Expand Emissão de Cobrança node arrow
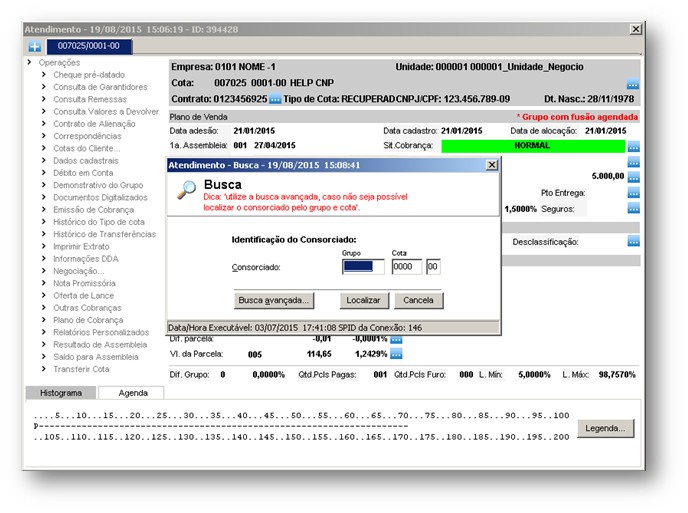This screenshot has width=688, height=513. [x=44, y=210]
